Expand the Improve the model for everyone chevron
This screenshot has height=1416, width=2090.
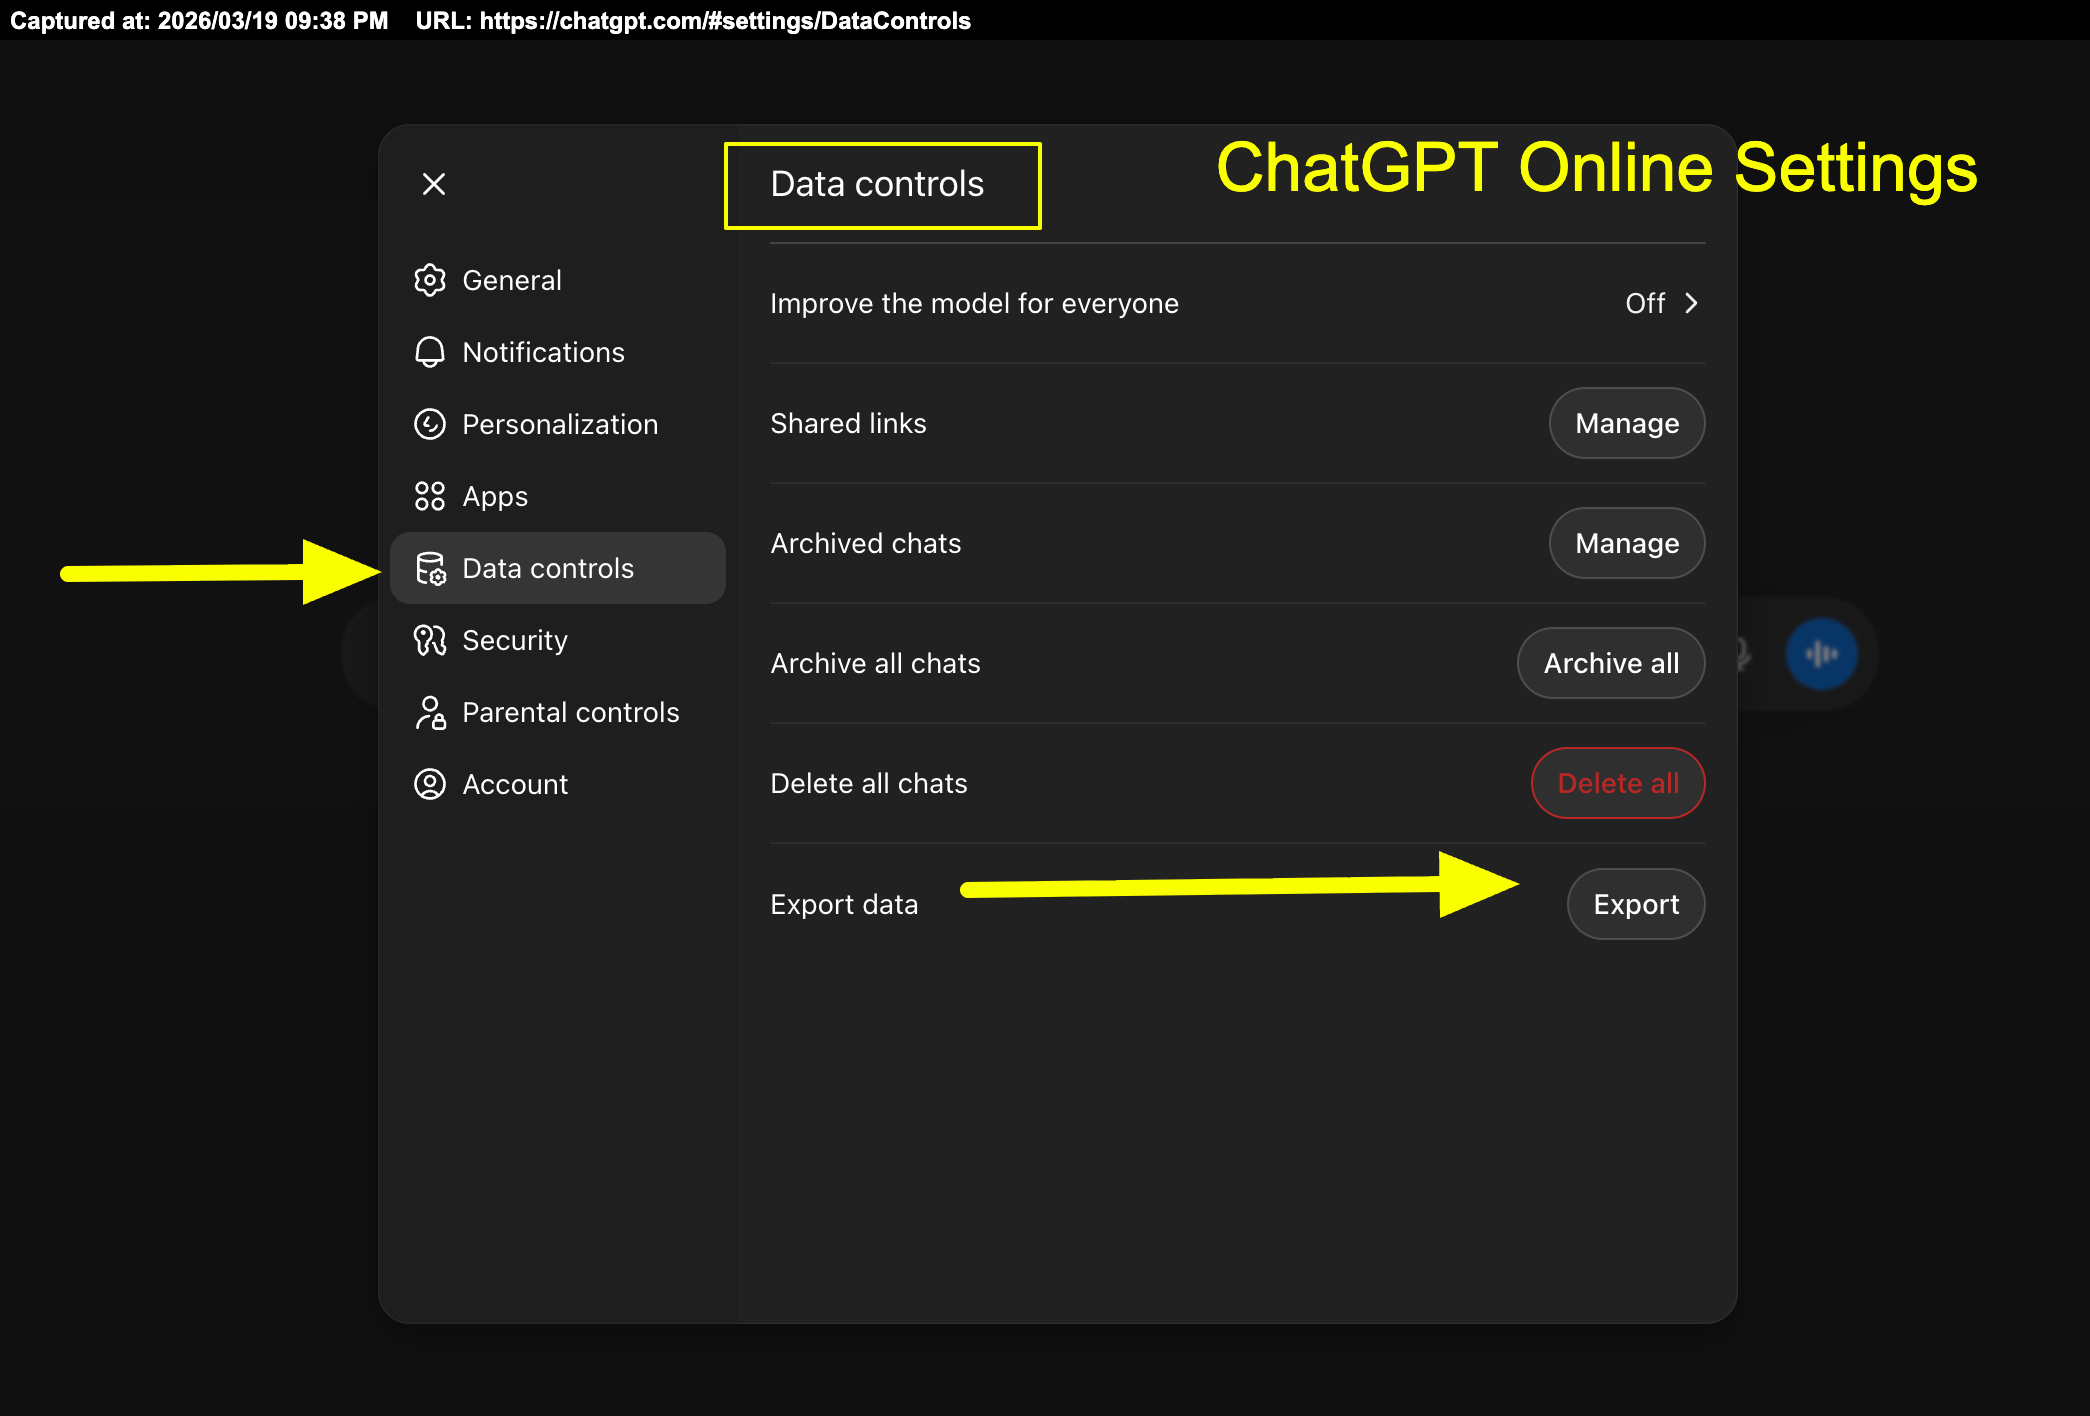coord(1691,303)
